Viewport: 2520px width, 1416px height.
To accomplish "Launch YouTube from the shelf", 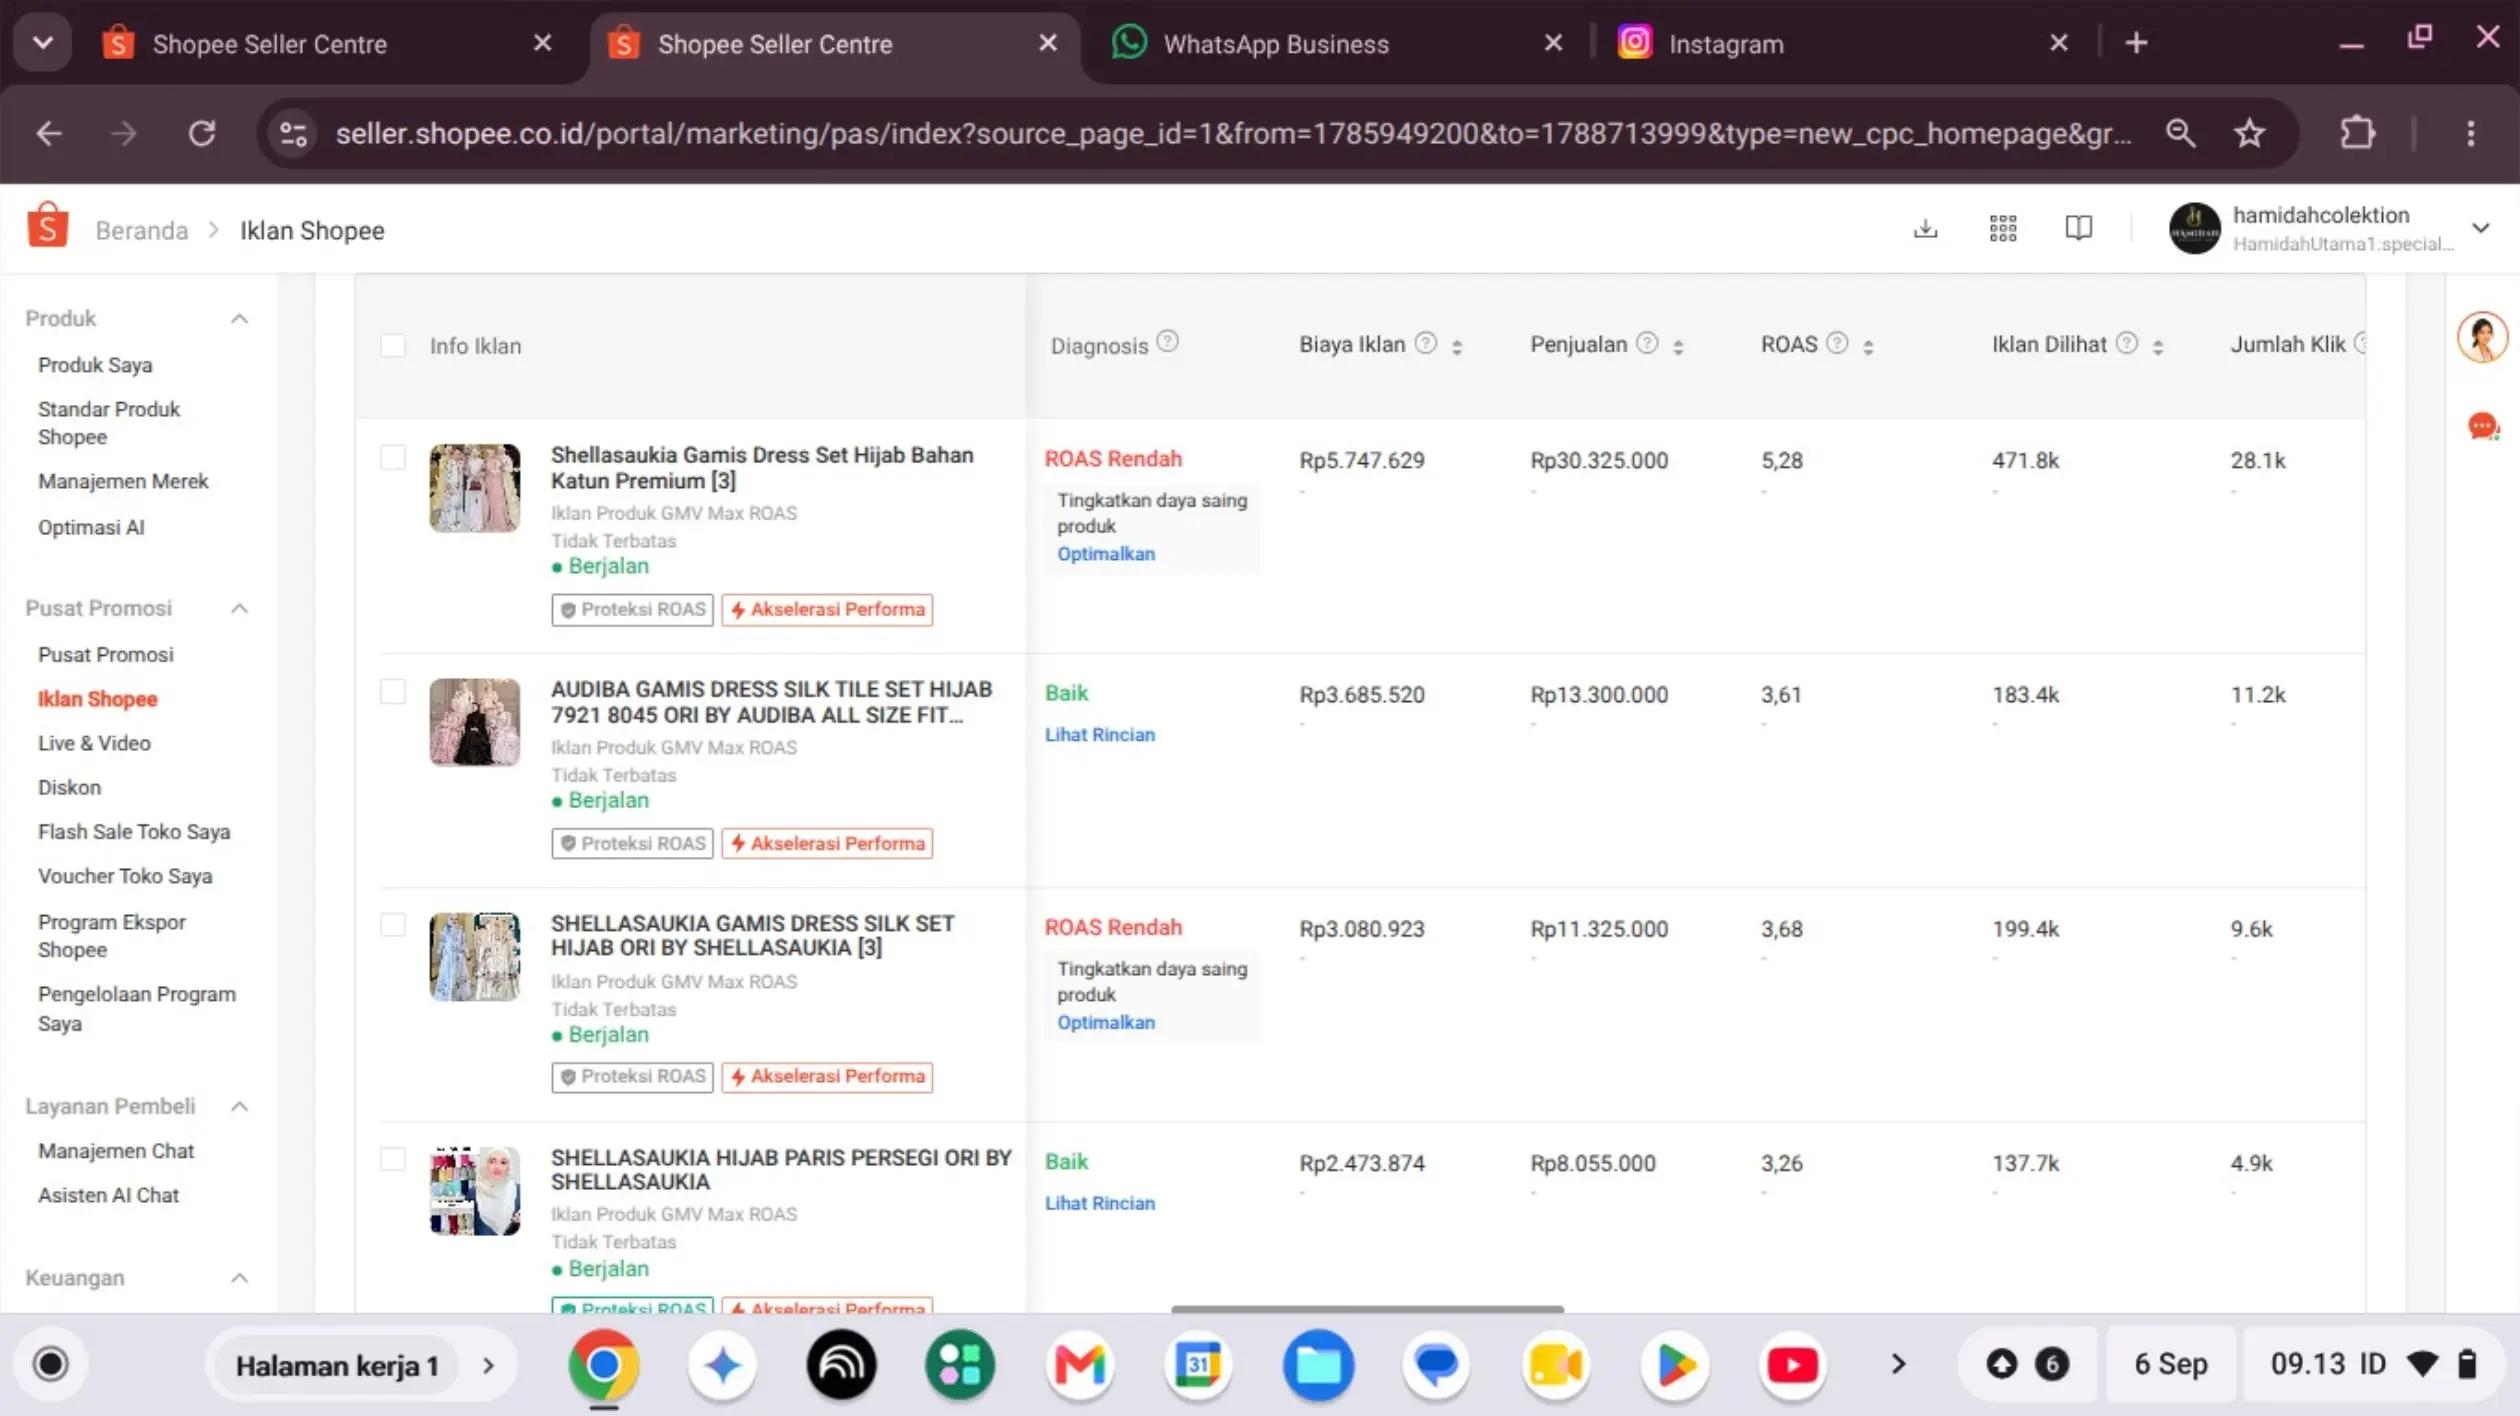I will pyautogui.click(x=1792, y=1364).
